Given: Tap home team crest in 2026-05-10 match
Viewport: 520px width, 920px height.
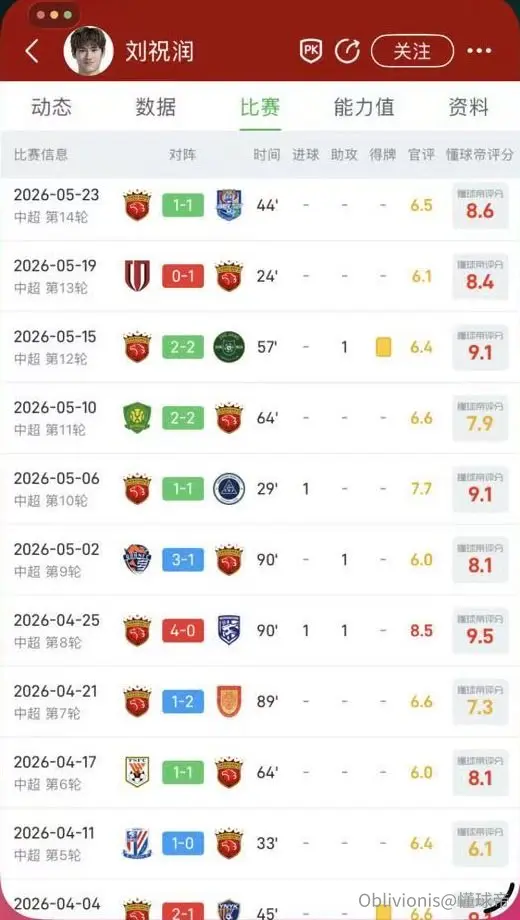Looking at the screenshot, I should [137, 418].
